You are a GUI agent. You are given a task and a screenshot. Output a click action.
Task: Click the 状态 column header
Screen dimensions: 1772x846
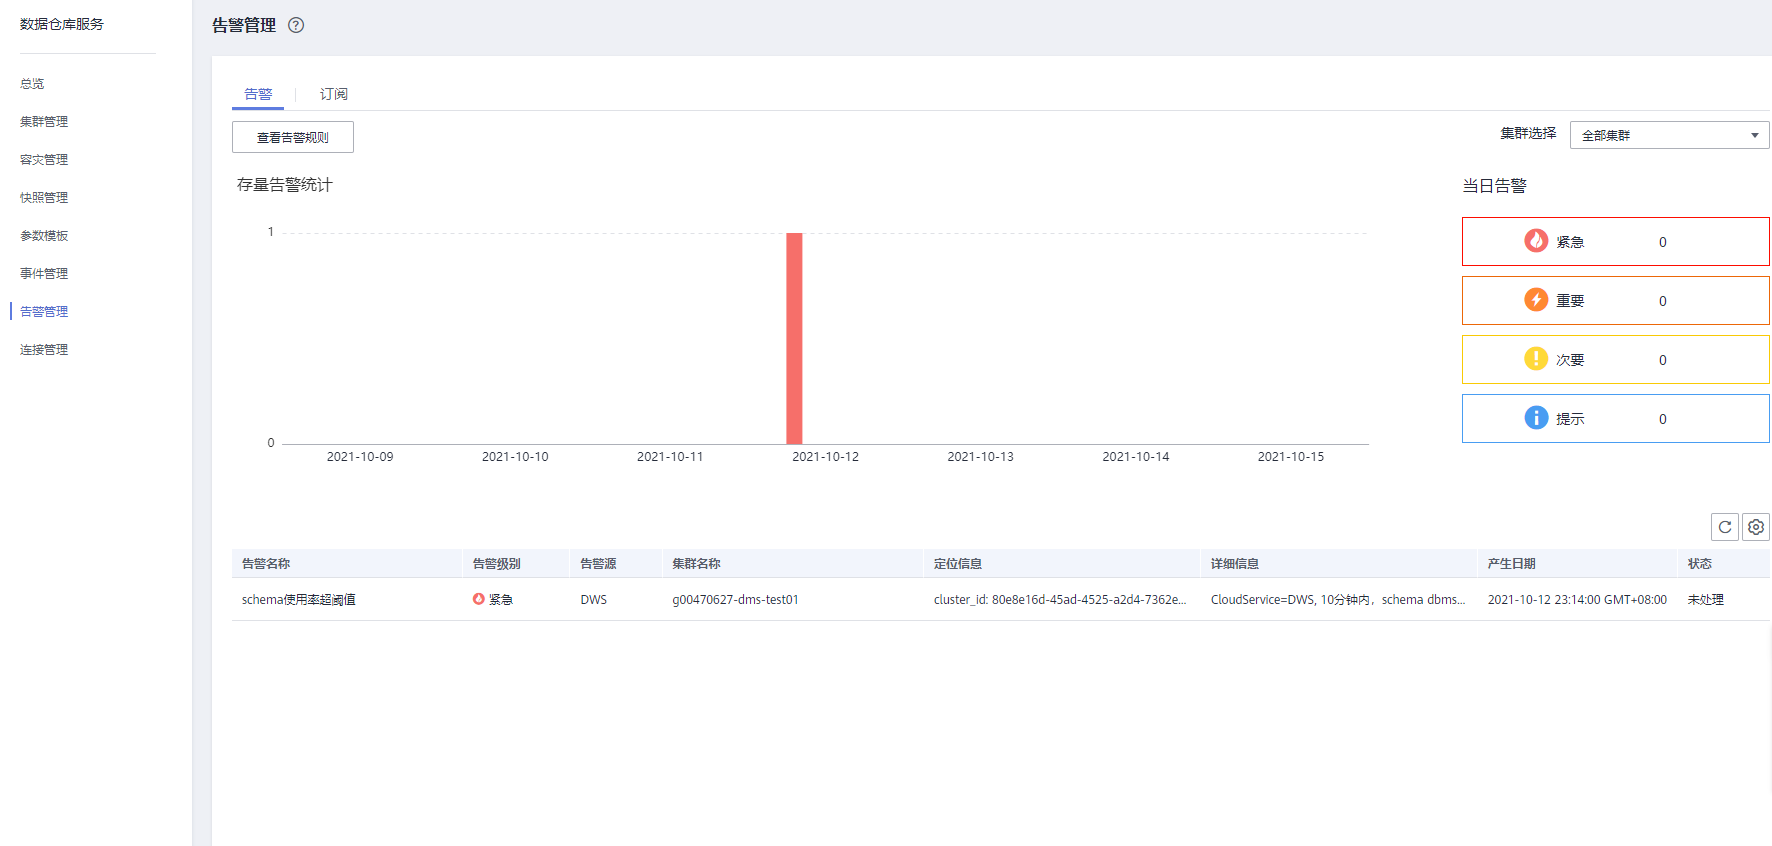(1700, 564)
